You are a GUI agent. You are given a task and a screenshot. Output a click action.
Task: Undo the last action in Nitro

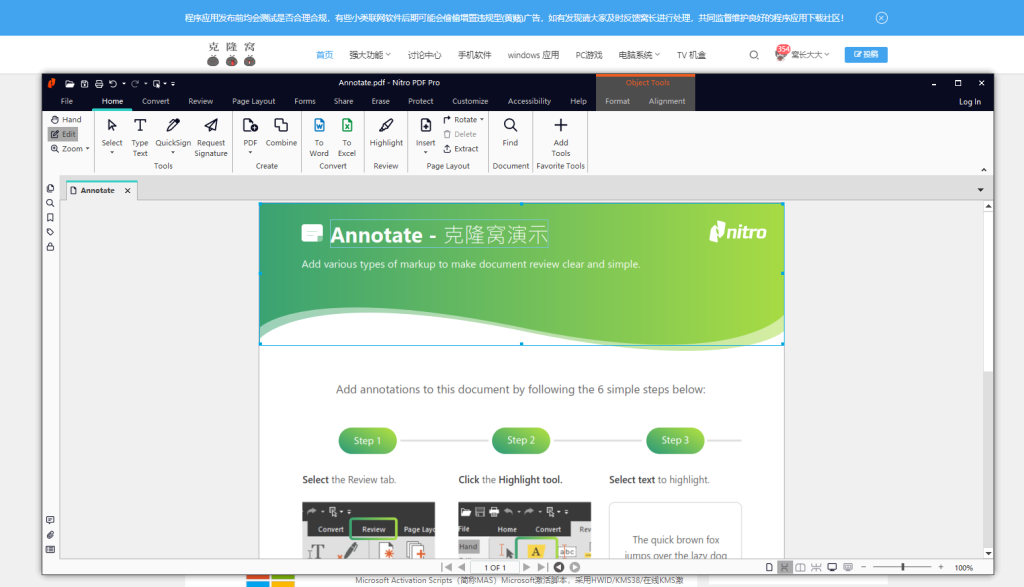(113, 84)
